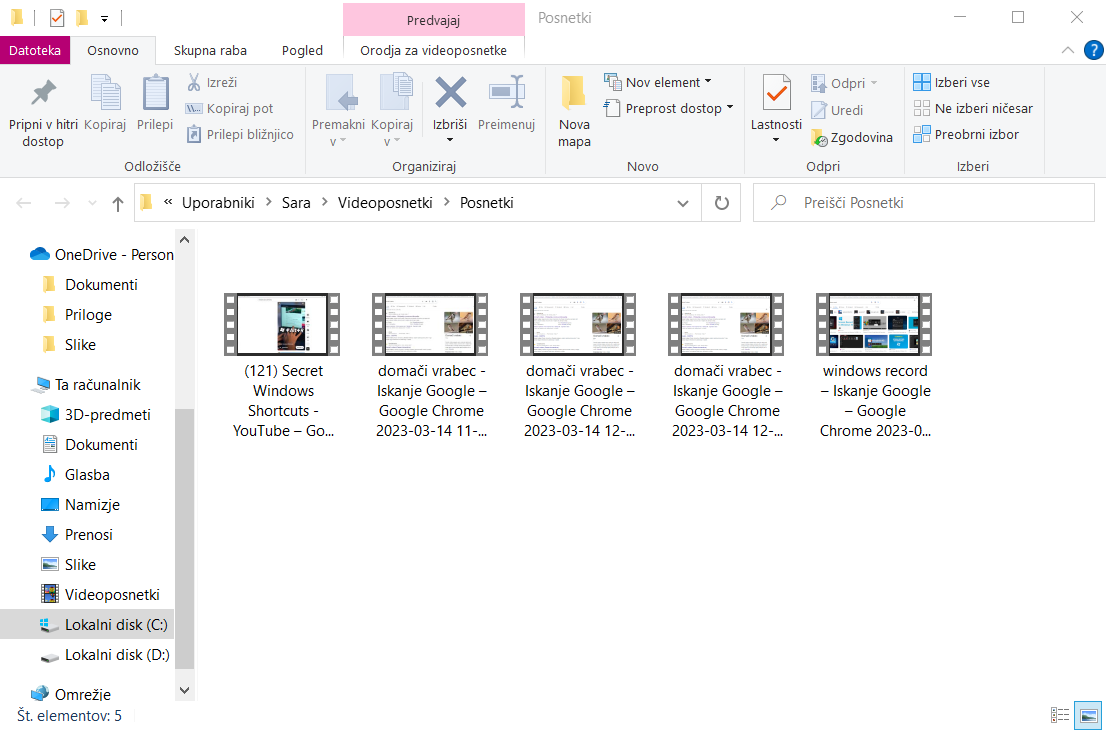Click quick access toolbar properties checkmark icon
This screenshot has width=1106, height=730.
point(56,18)
